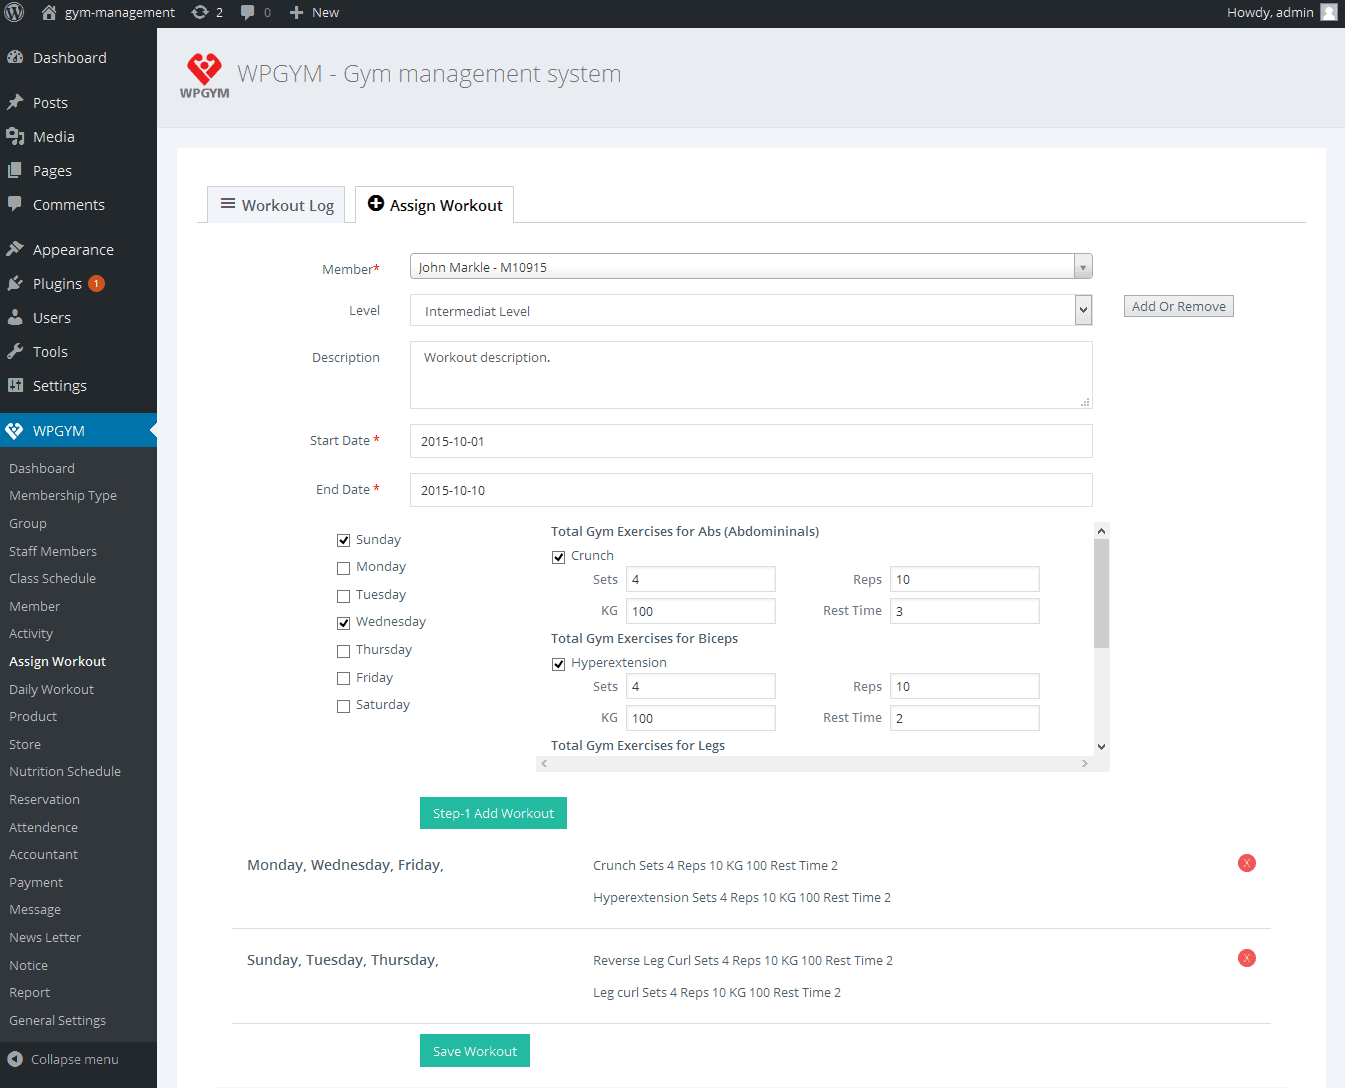The image size is (1345, 1088).
Task: Select the Assign Workout tab
Action: click(x=435, y=205)
